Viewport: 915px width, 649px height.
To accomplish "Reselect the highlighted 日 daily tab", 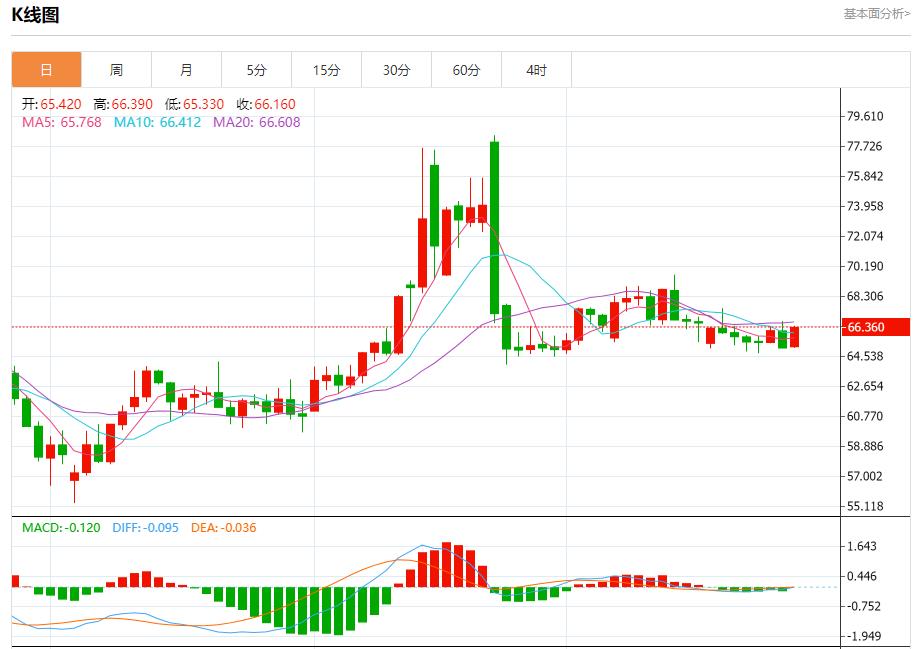I will coord(45,69).
